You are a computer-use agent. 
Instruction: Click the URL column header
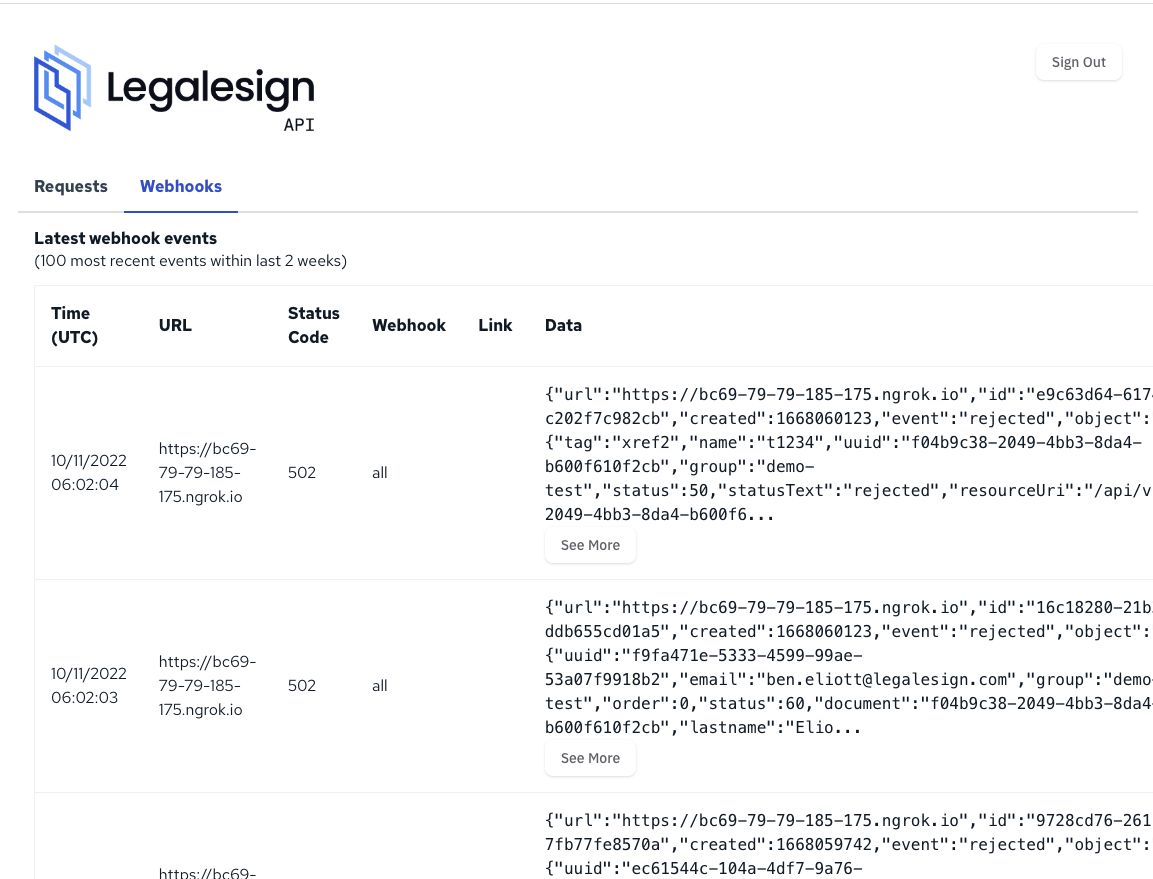(175, 325)
